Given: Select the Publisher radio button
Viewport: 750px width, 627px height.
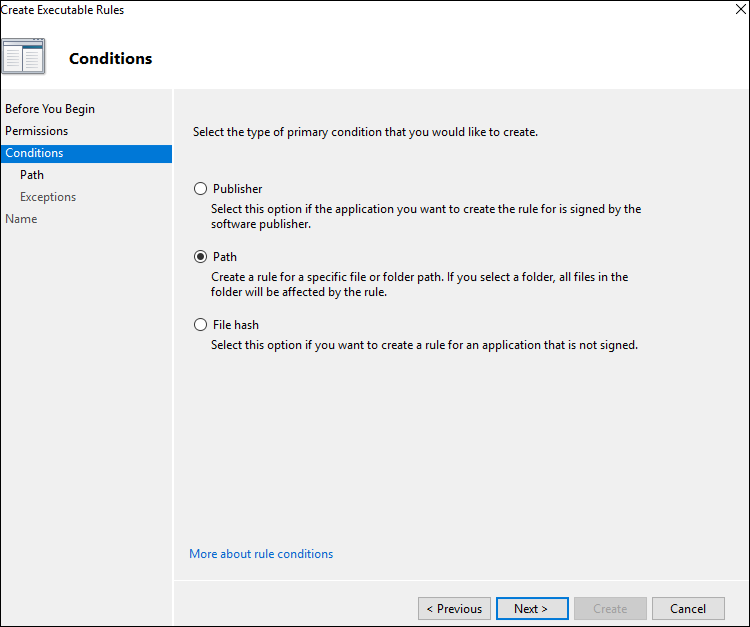Looking at the screenshot, I should (200, 188).
